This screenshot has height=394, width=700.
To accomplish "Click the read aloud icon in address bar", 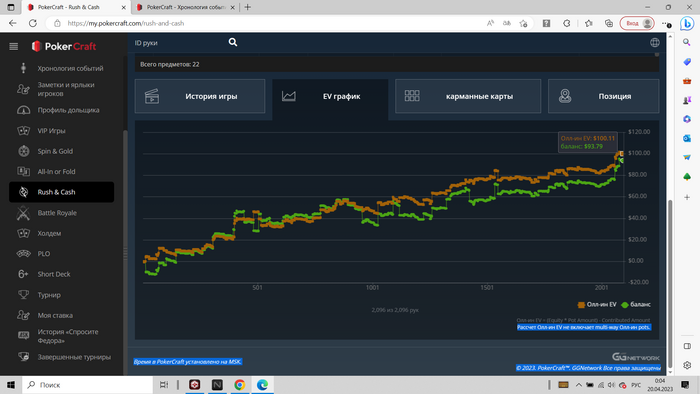I will click(490, 23).
